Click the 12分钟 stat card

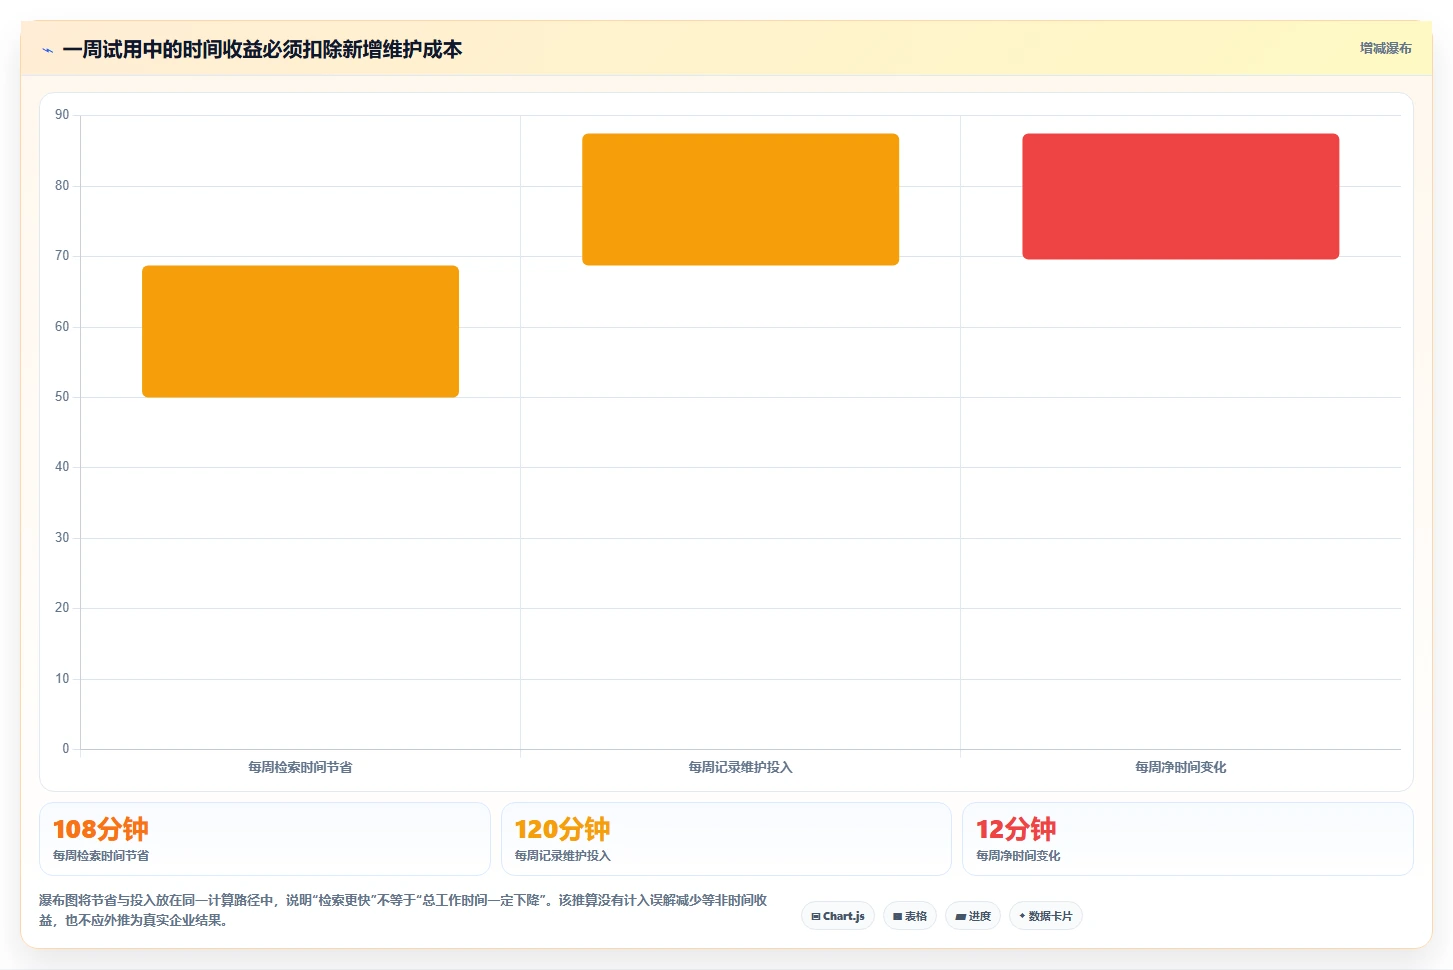coord(1188,839)
